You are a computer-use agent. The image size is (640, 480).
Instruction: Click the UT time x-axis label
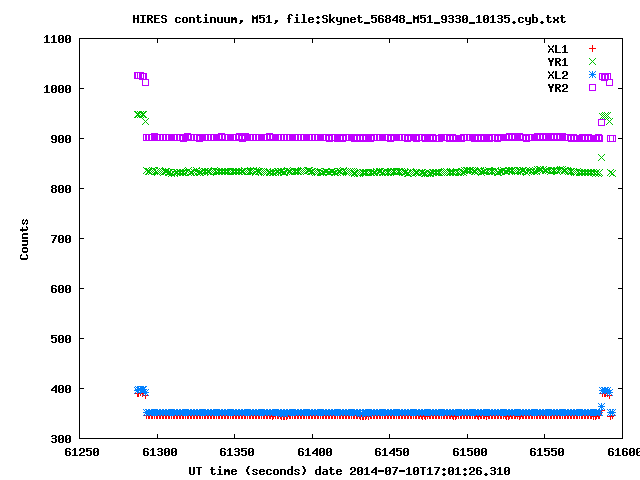point(349,471)
